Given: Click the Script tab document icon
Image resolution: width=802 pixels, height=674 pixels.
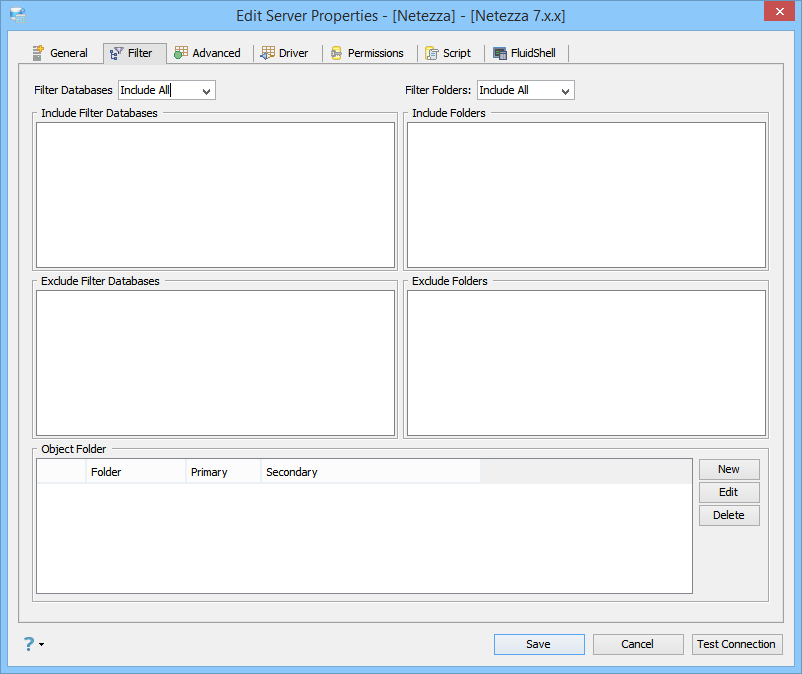Looking at the screenshot, I should pos(432,53).
